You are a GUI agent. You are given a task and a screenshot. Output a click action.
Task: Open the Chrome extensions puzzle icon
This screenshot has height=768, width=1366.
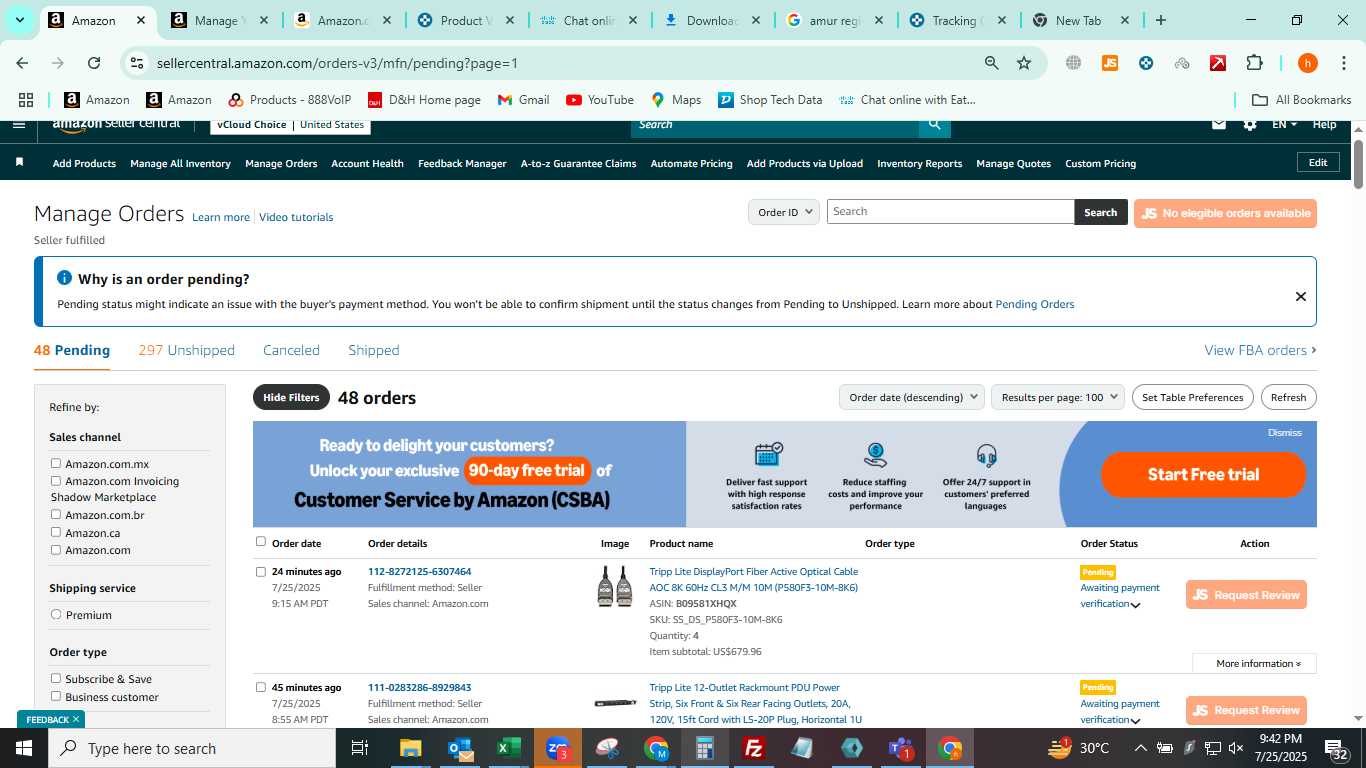[x=1254, y=63]
